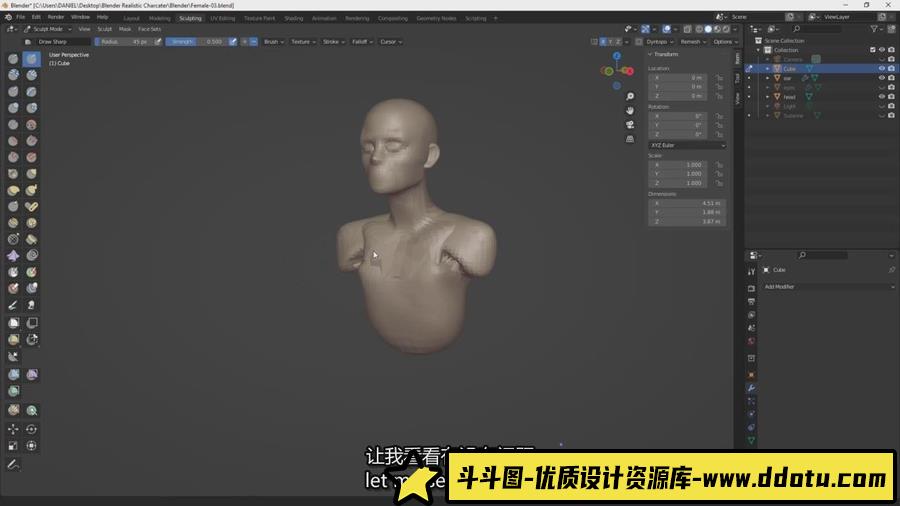The image size is (900, 506).
Task: Open the Remesh dropdown
Action: 693,42
